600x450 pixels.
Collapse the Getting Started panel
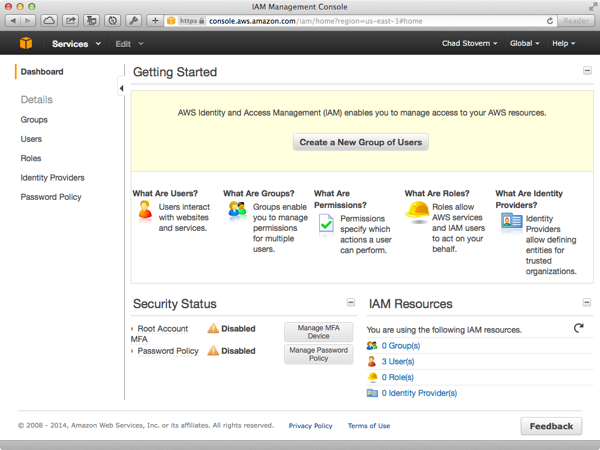(x=587, y=70)
